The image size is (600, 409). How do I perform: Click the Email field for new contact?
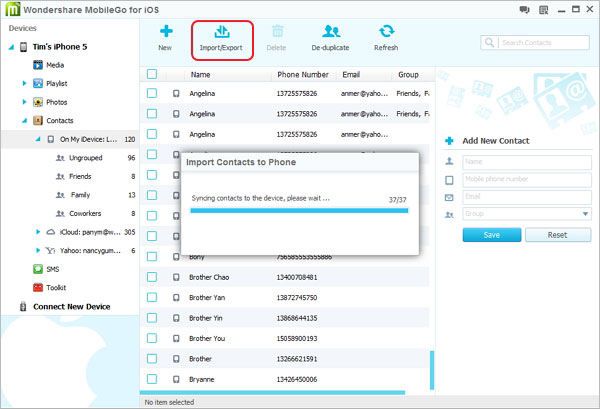527,197
